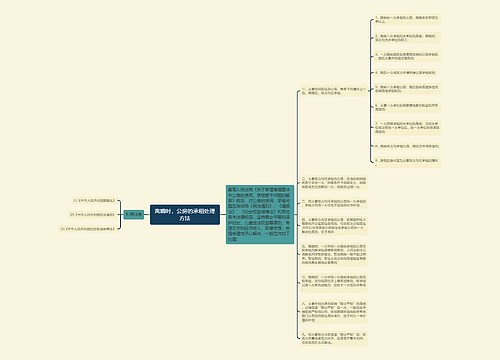Select sub-item 5 in the right column
Image resolution: width=500 pixels, height=360 pixels.
(x=407, y=89)
